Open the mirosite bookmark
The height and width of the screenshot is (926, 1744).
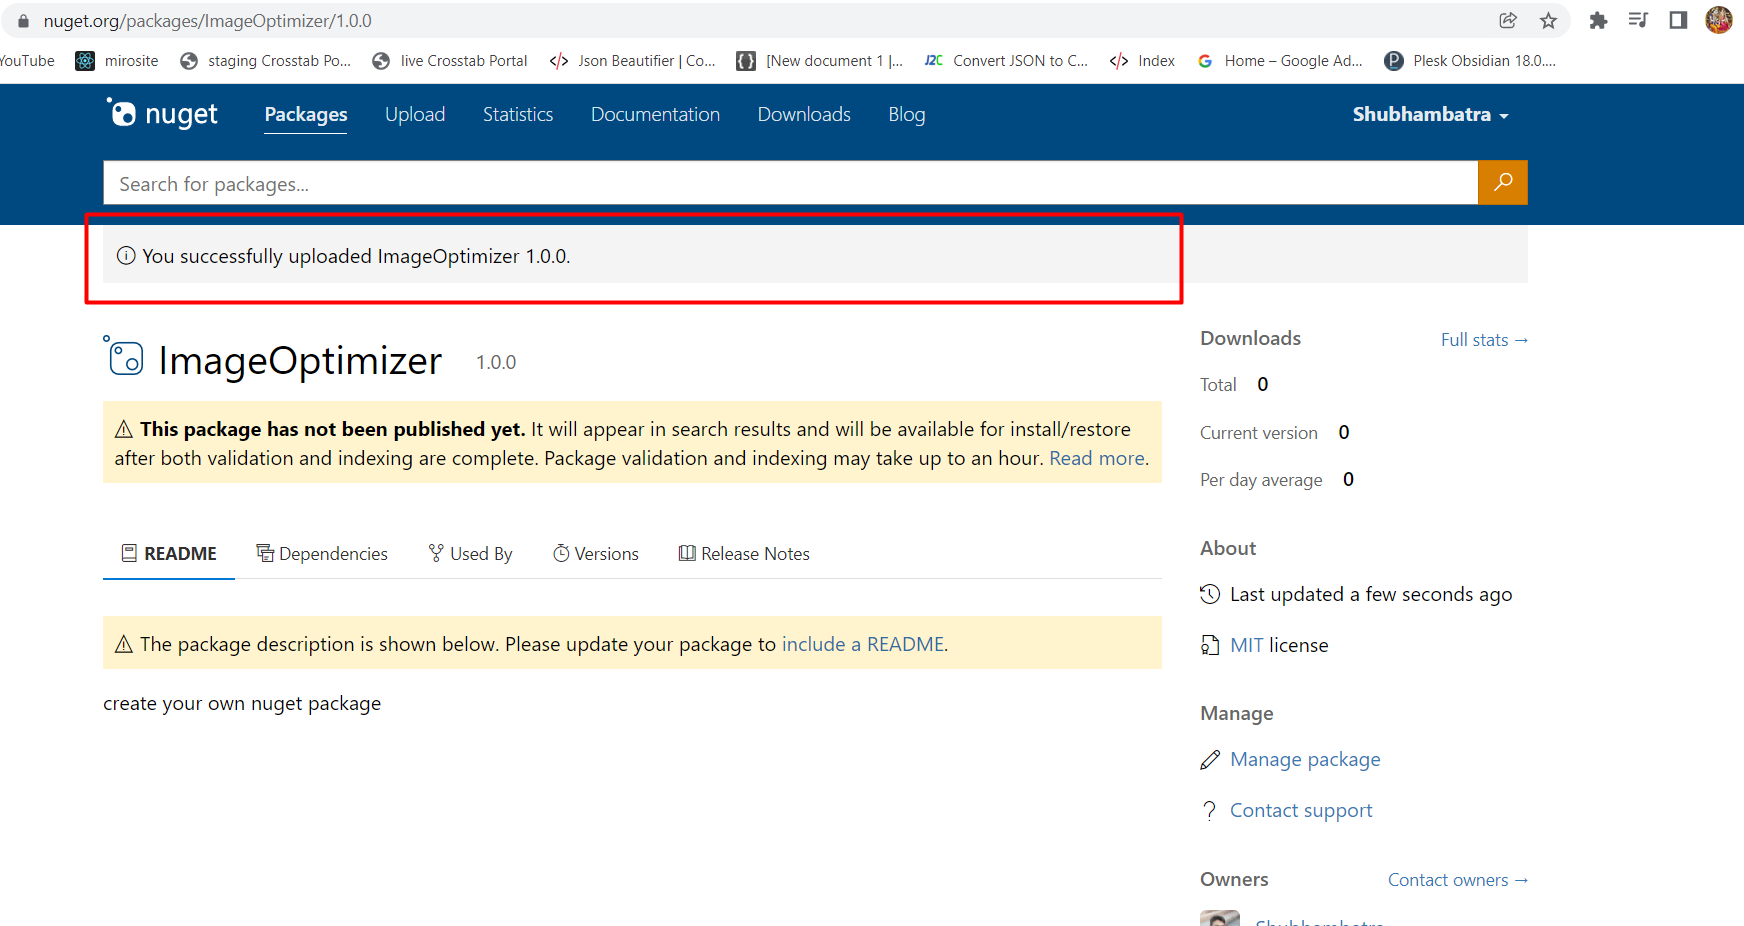117,61
